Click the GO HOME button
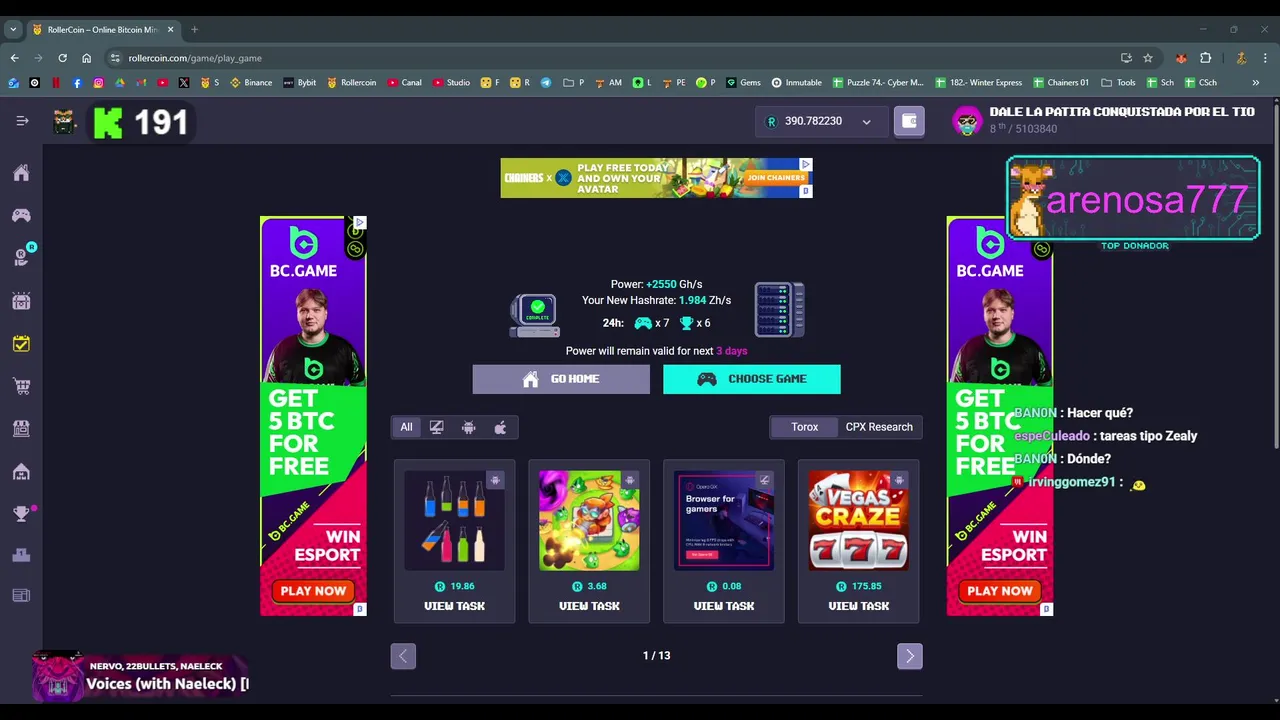The image size is (1280, 720). point(561,379)
